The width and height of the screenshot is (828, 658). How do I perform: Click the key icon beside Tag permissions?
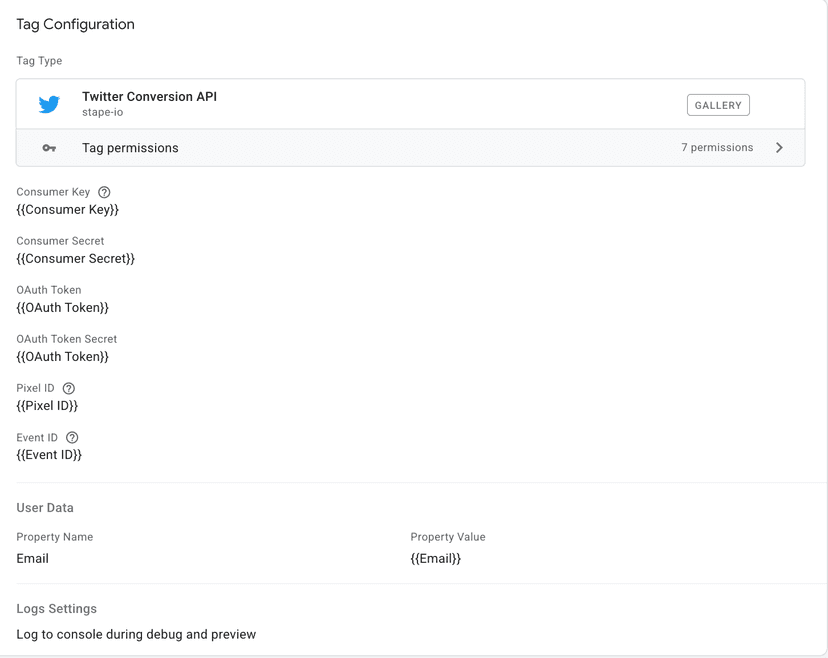tap(49, 148)
